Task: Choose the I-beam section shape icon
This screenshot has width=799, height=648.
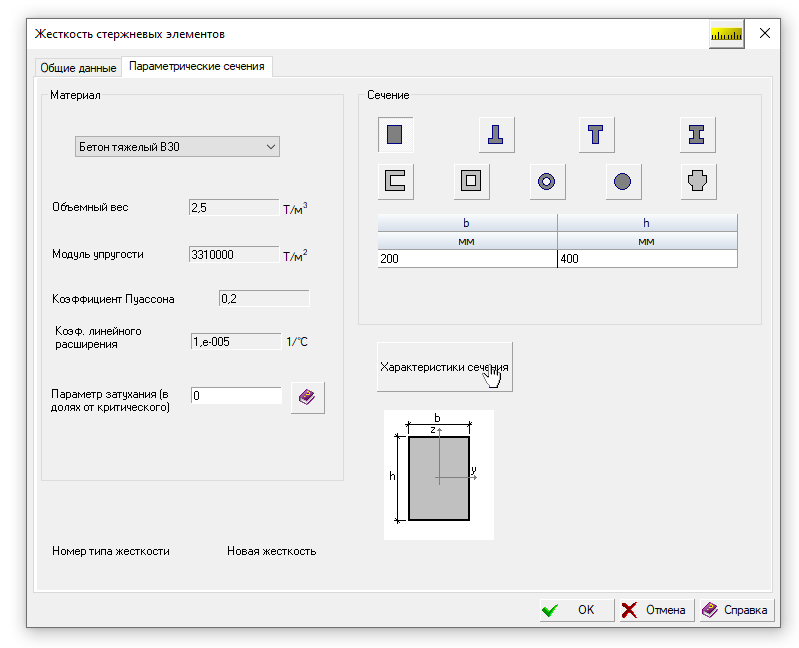Action: [x=698, y=135]
